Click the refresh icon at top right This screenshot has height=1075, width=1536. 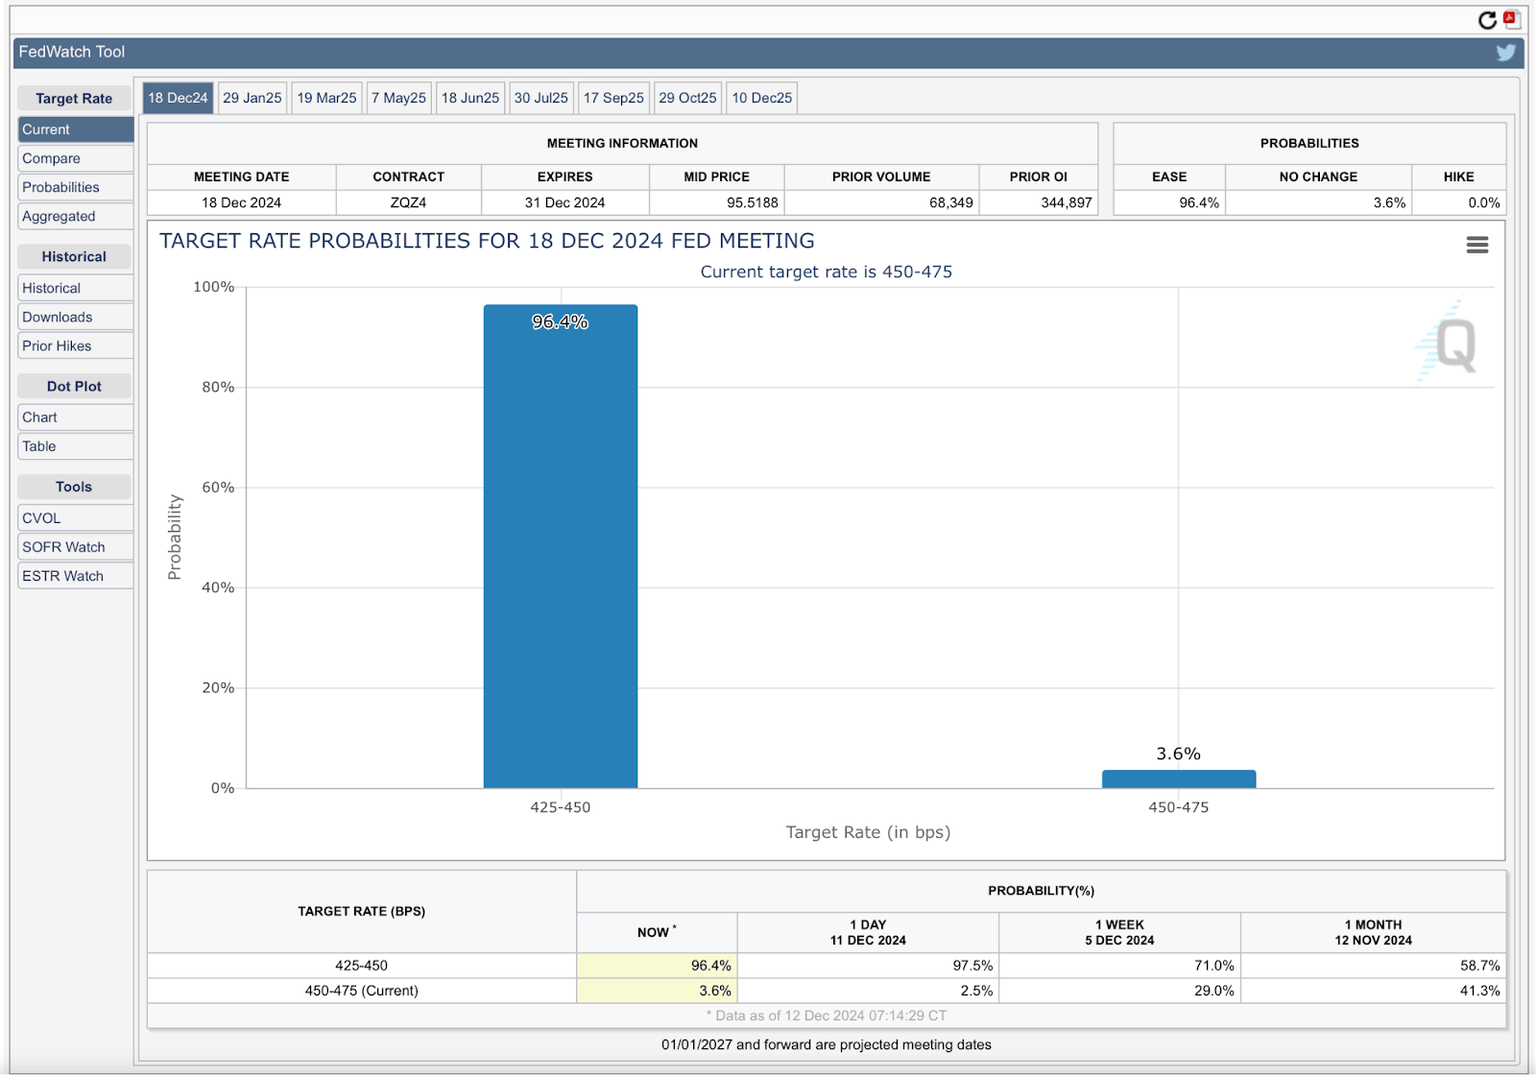[x=1487, y=20]
